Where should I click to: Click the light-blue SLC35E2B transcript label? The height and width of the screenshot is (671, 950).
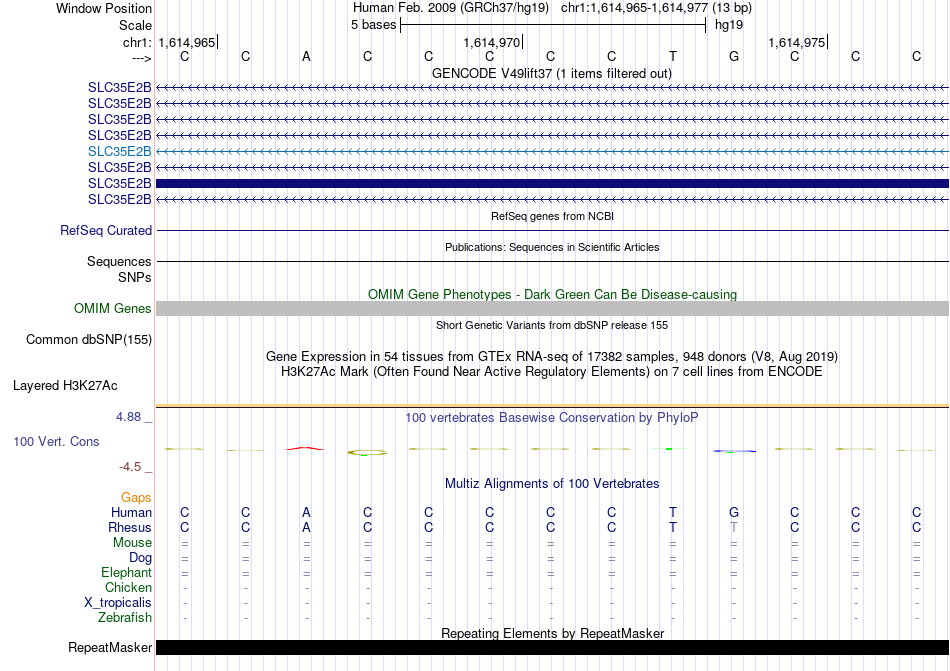tap(119, 151)
